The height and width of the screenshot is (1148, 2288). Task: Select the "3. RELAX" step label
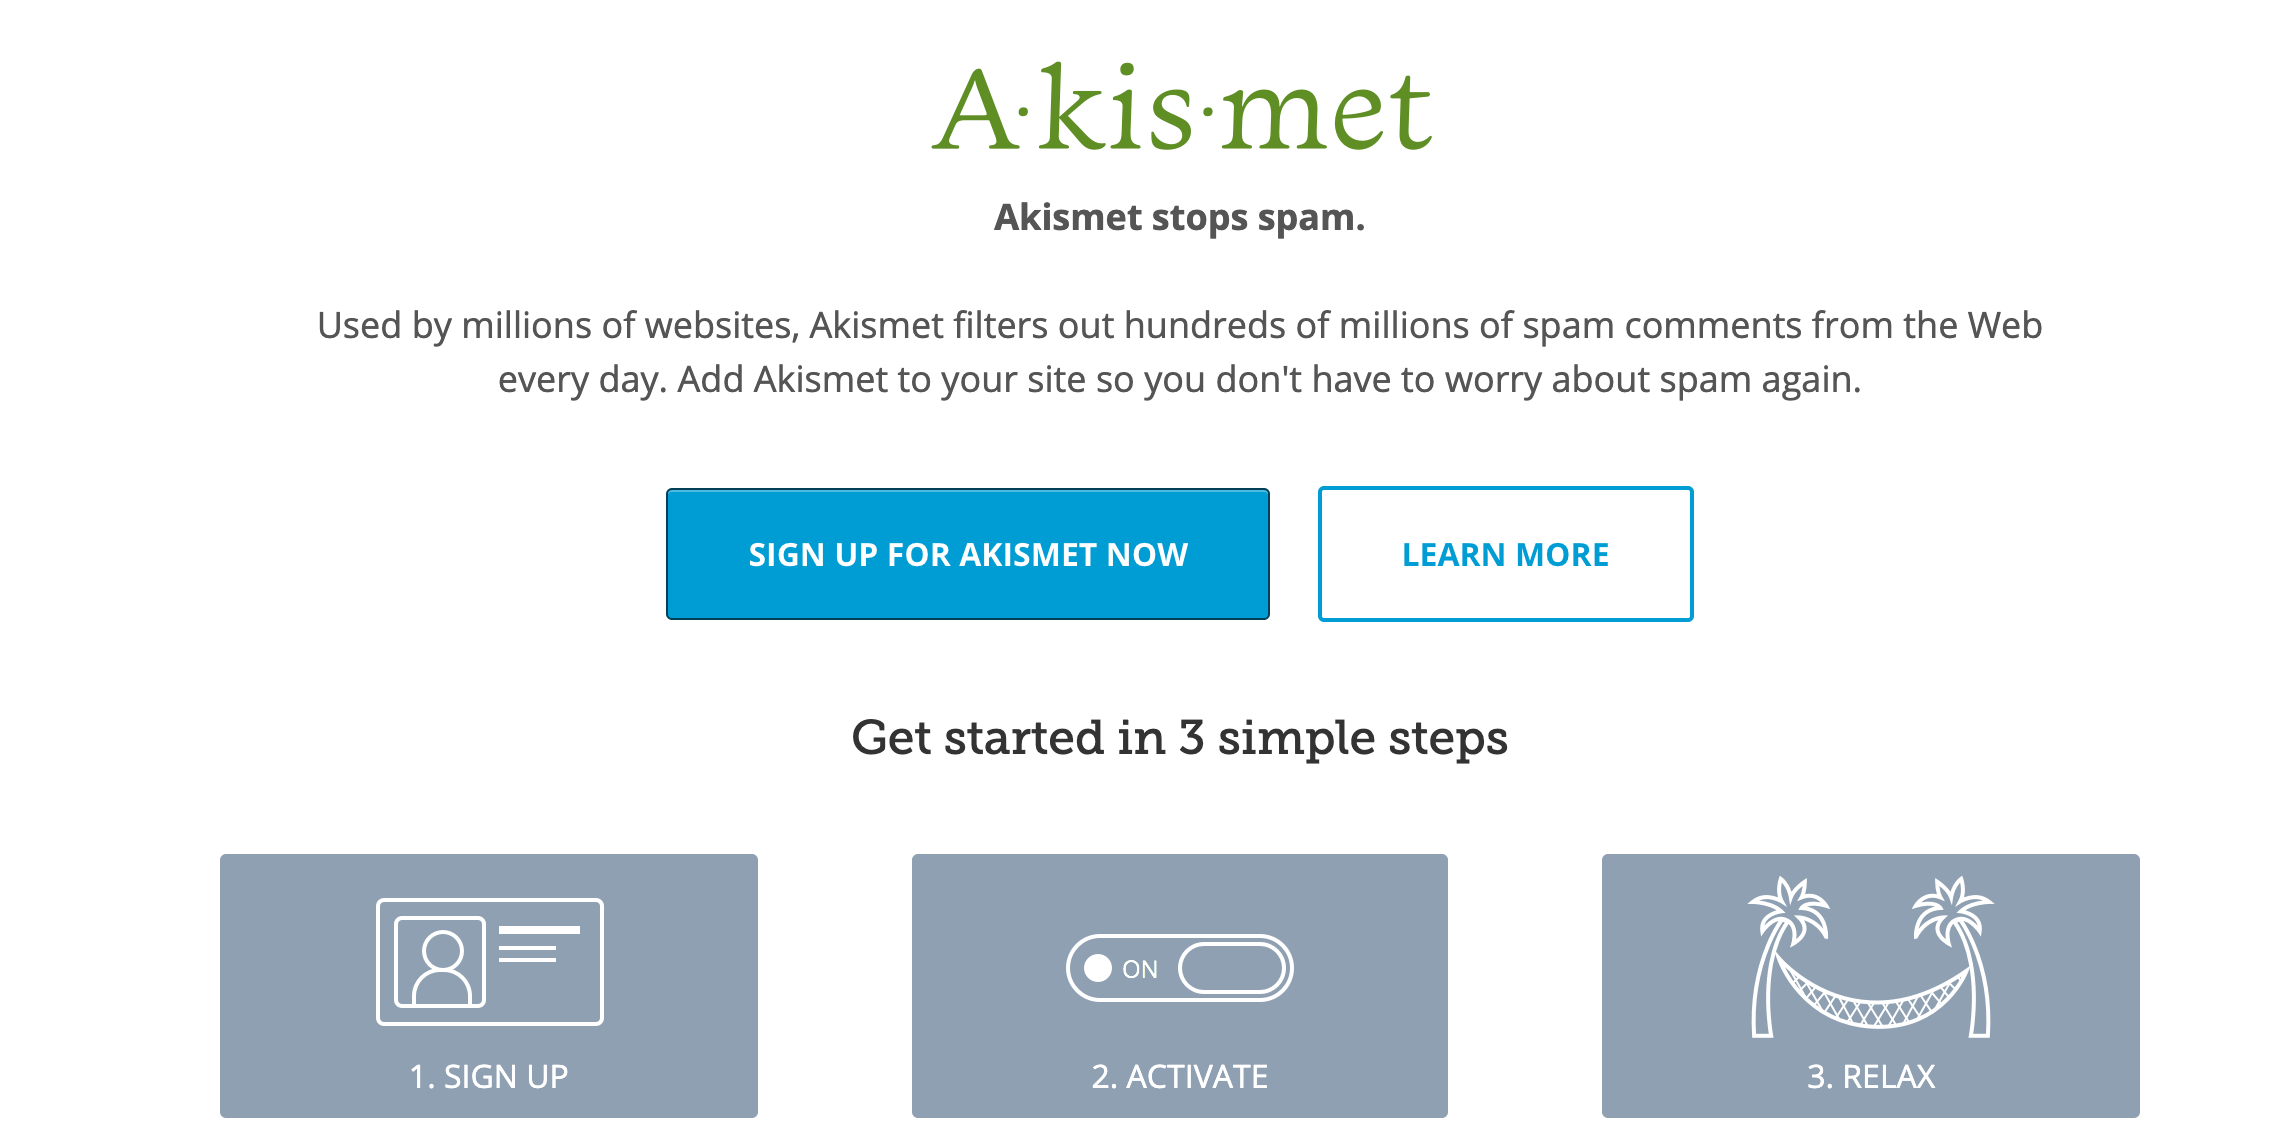[1871, 1077]
